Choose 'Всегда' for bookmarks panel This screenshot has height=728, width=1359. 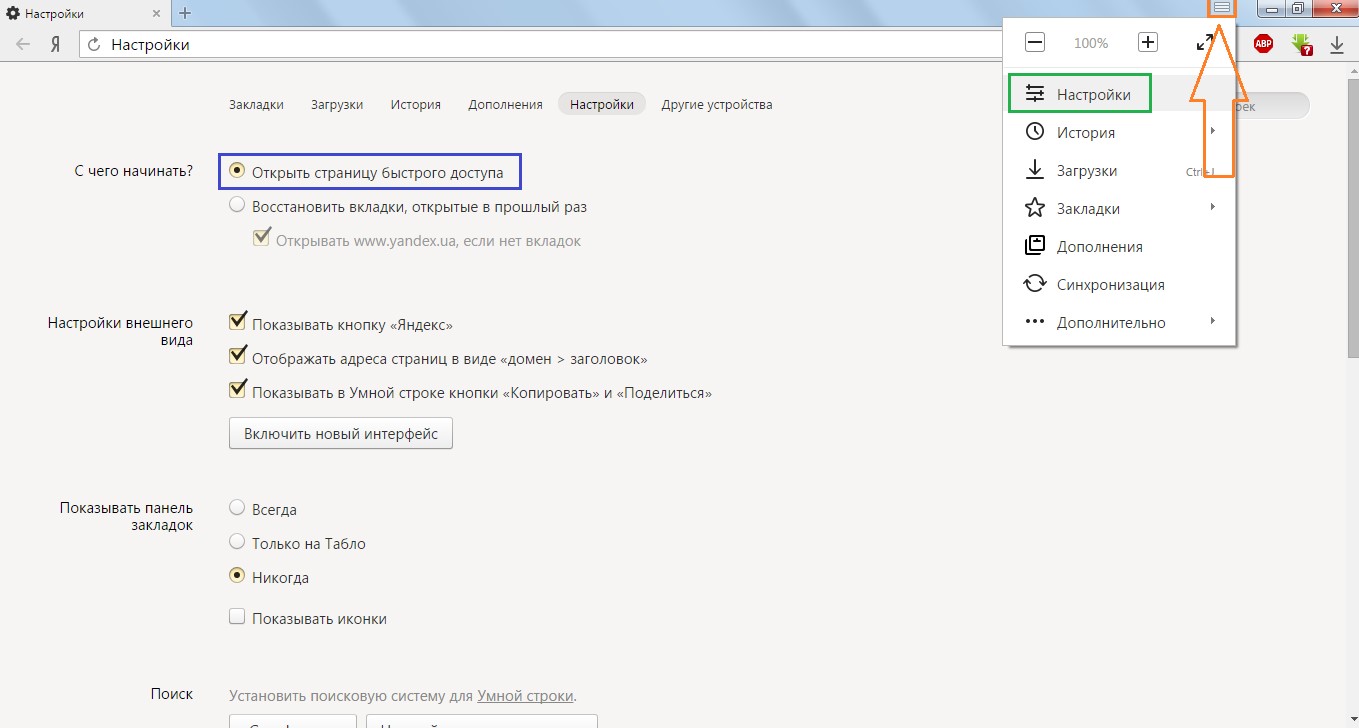237,508
